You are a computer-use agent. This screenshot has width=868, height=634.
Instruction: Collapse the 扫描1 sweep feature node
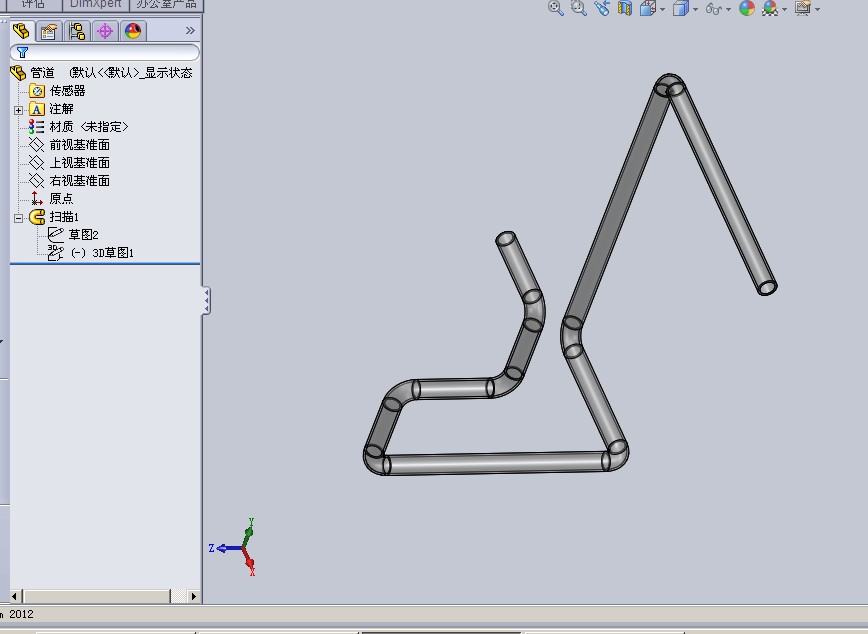point(19,216)
